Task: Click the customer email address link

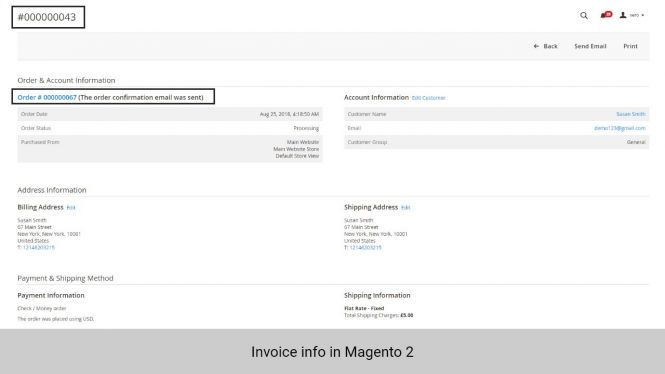Action: (620, 128)
